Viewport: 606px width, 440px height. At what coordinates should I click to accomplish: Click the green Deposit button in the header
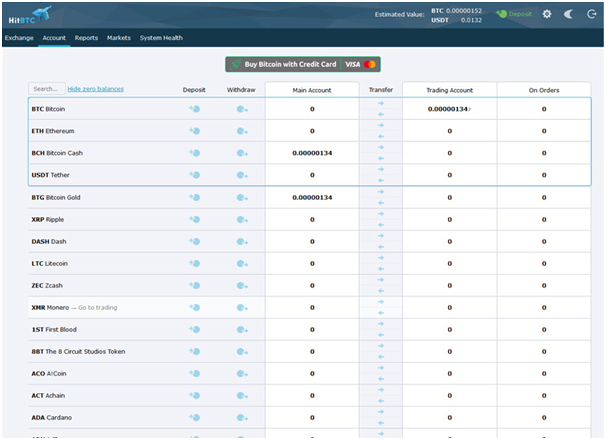click(x=514, y=14)
